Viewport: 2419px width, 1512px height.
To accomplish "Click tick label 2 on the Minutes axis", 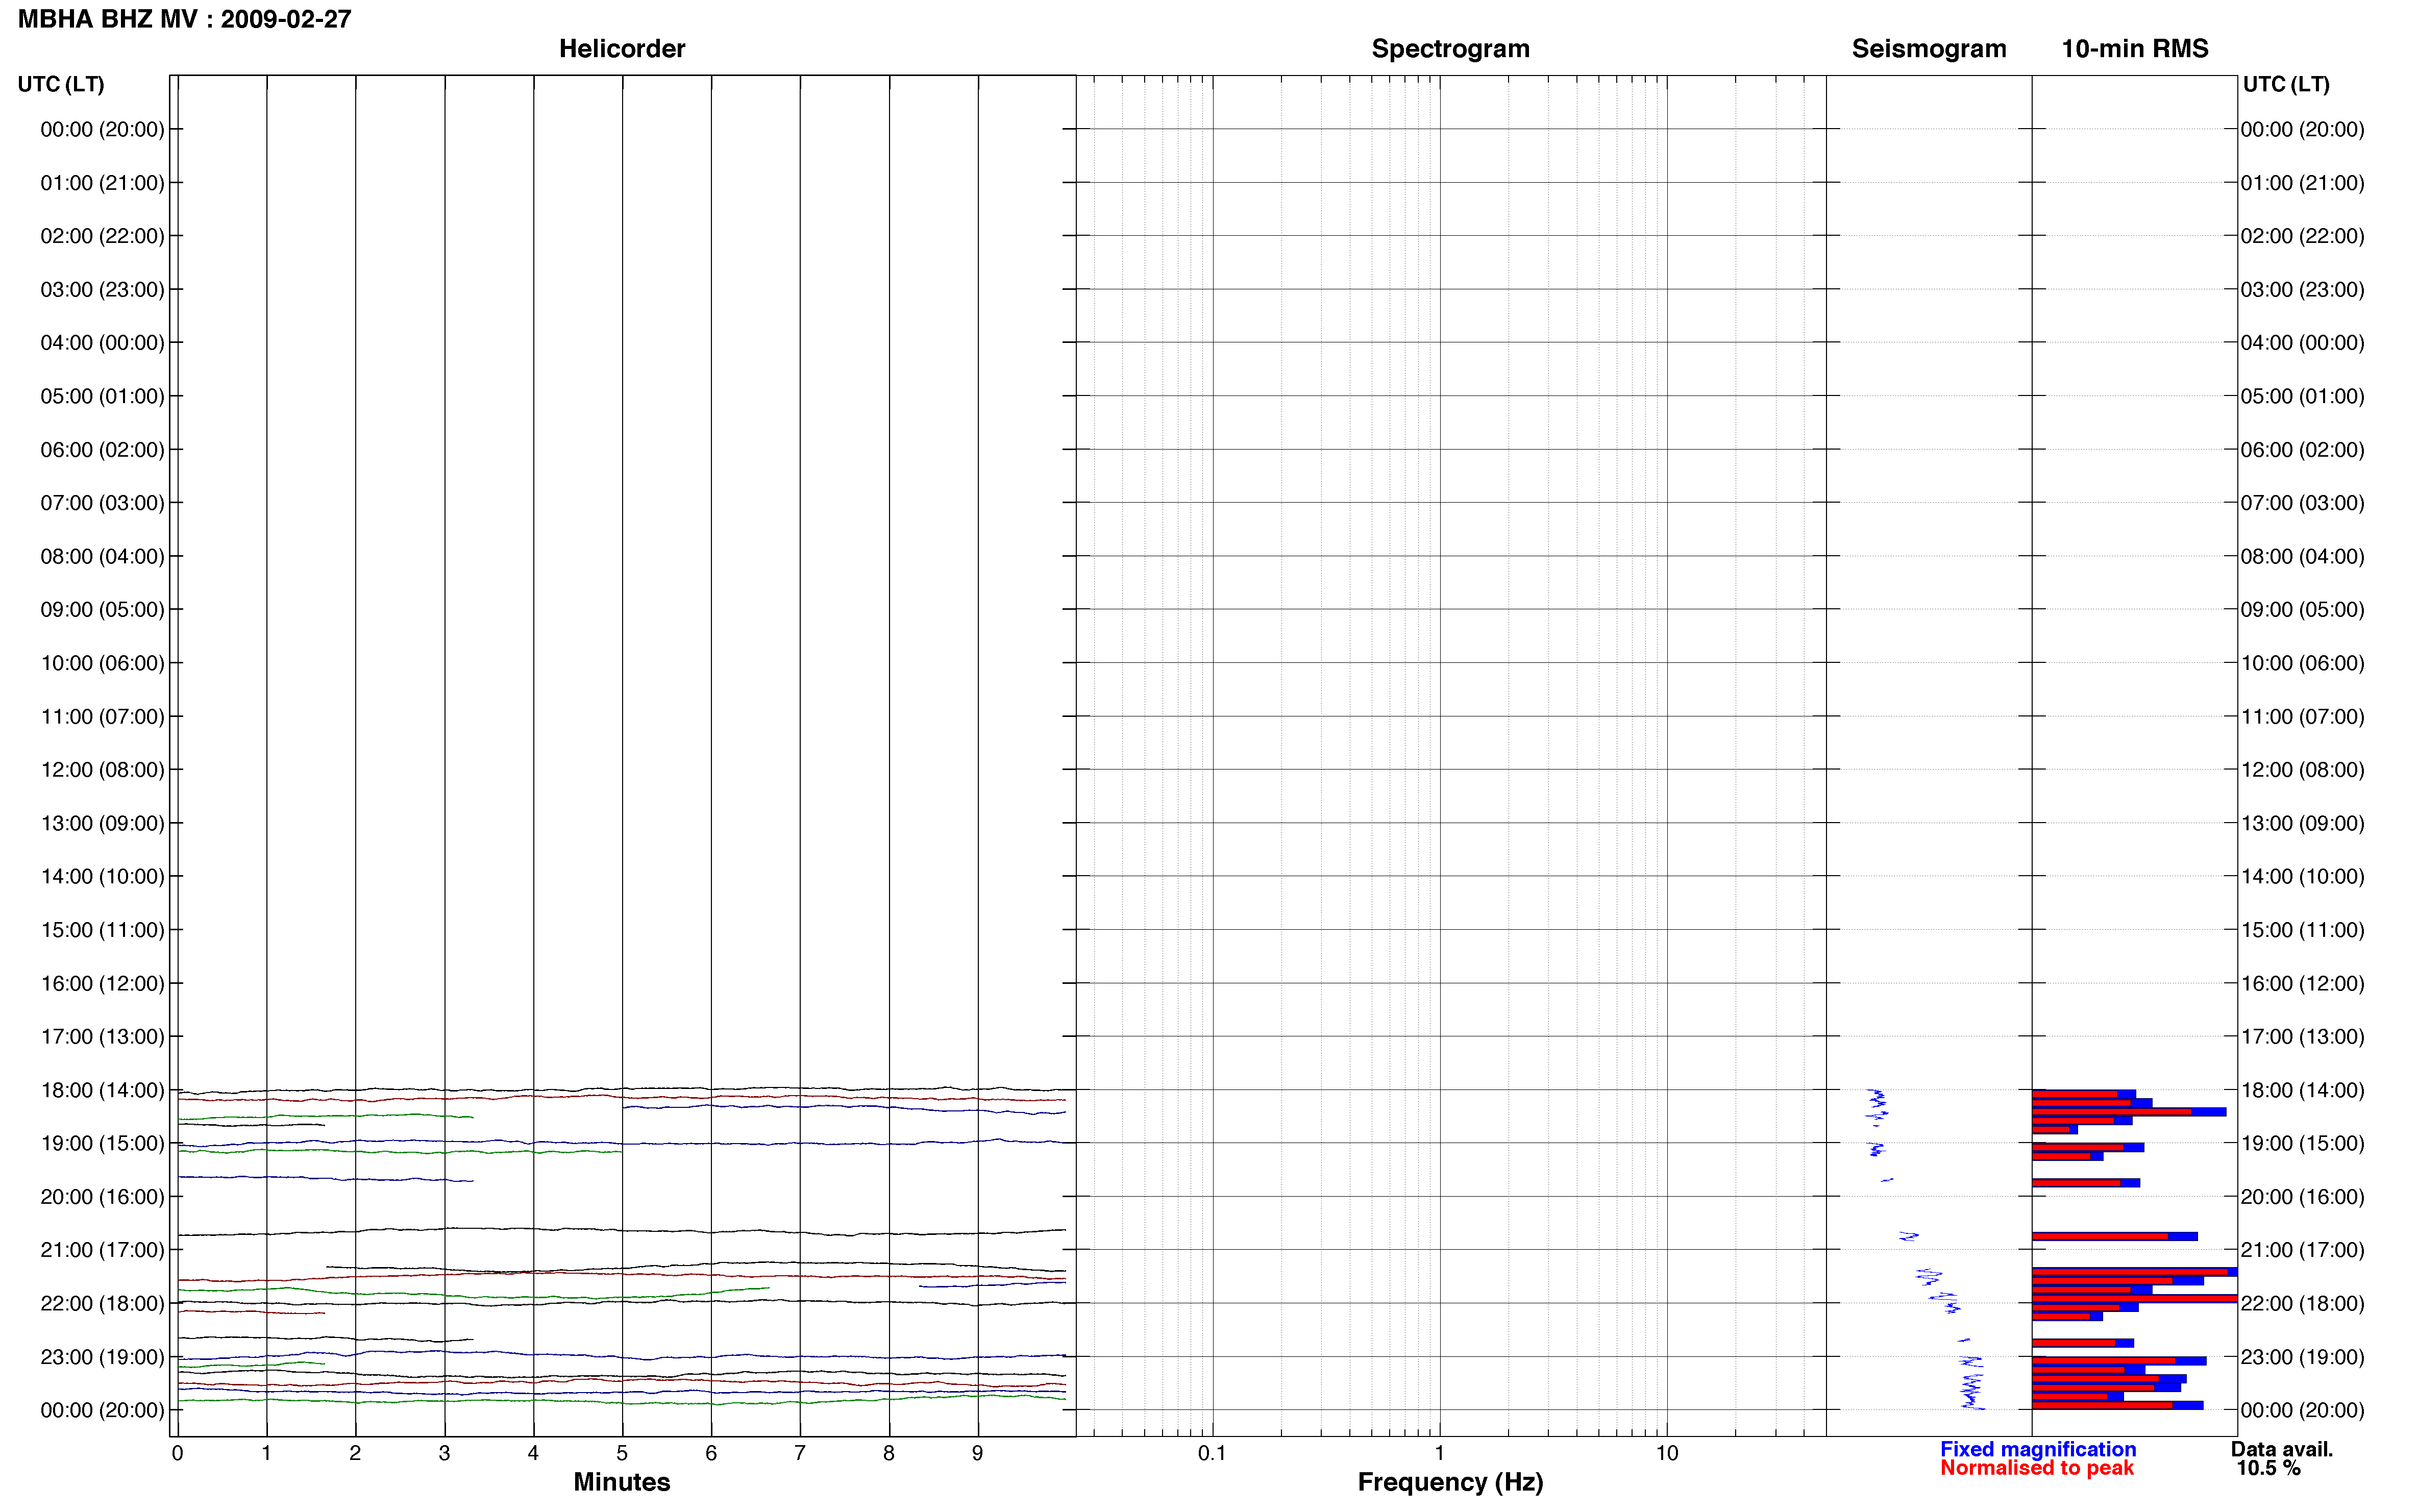I will (x=355, y=1453).
